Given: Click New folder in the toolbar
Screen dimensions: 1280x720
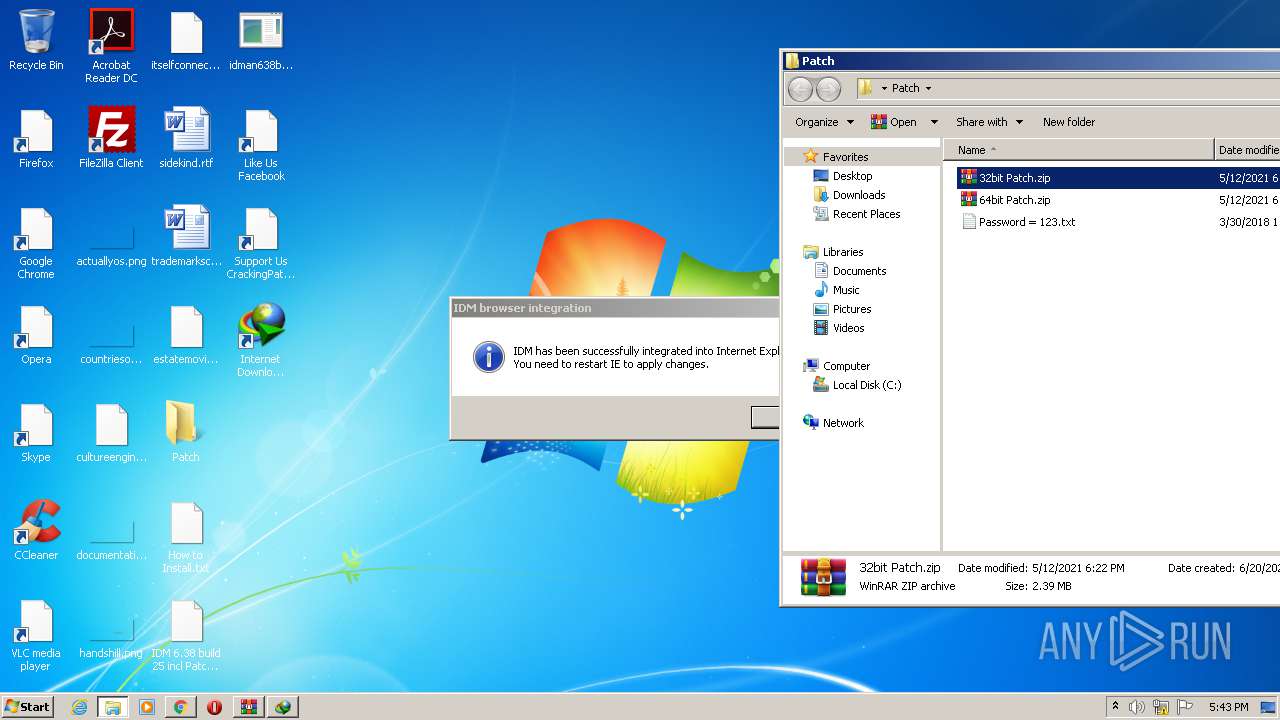Looking at the screenshot, I should (1069, 122).
